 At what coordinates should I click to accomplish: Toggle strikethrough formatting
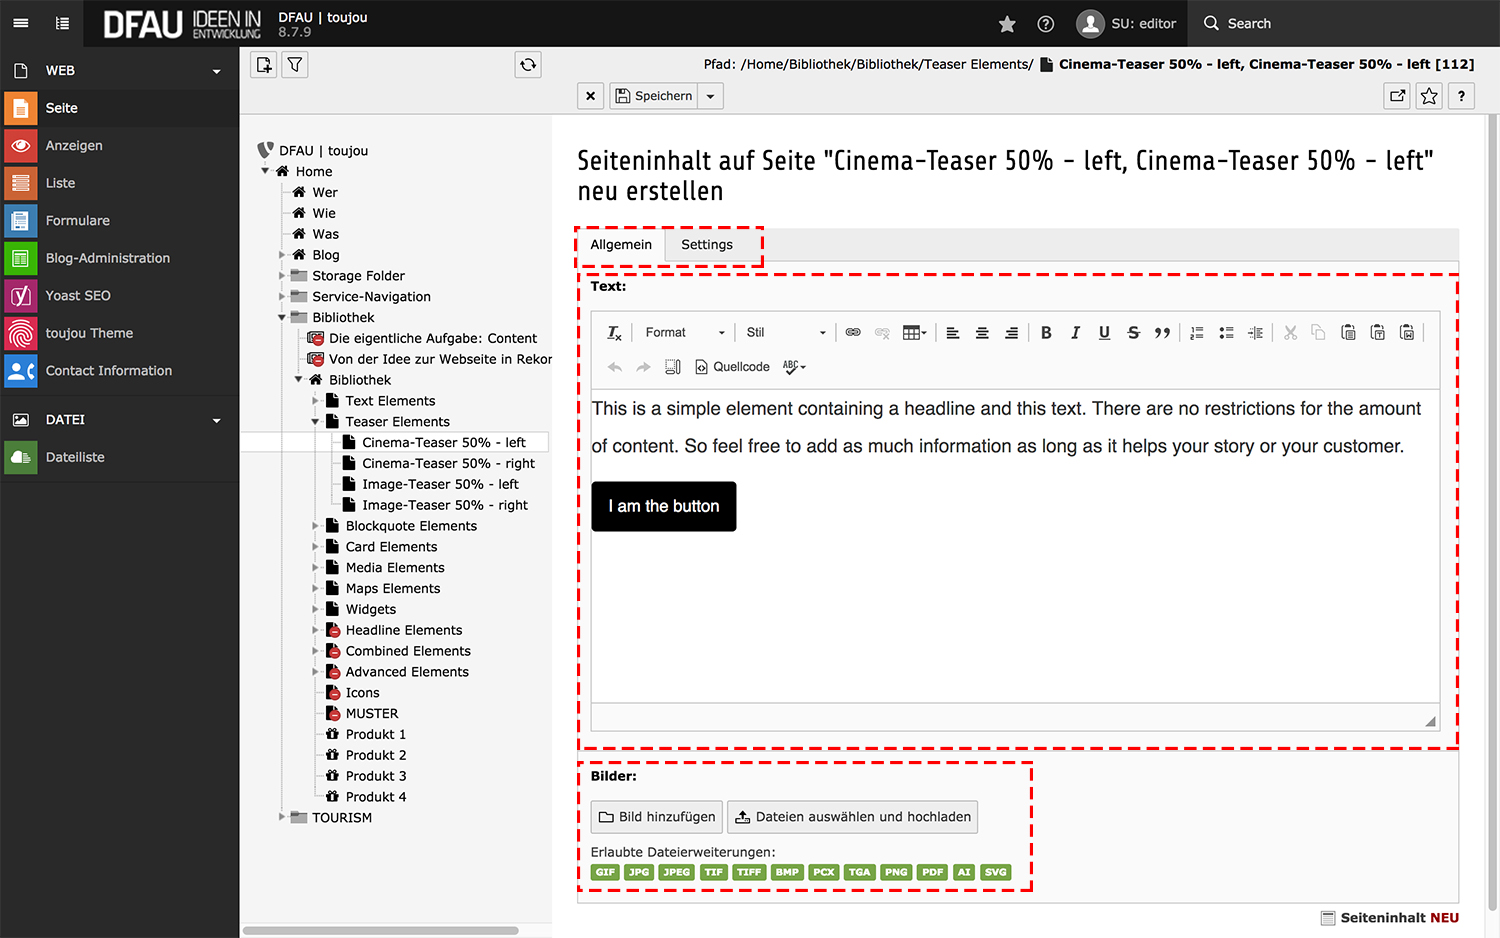pos(1133,333)
